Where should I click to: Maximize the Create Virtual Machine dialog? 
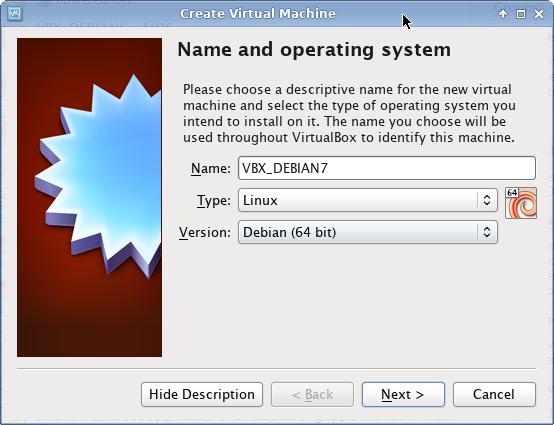tap(521, 14)
